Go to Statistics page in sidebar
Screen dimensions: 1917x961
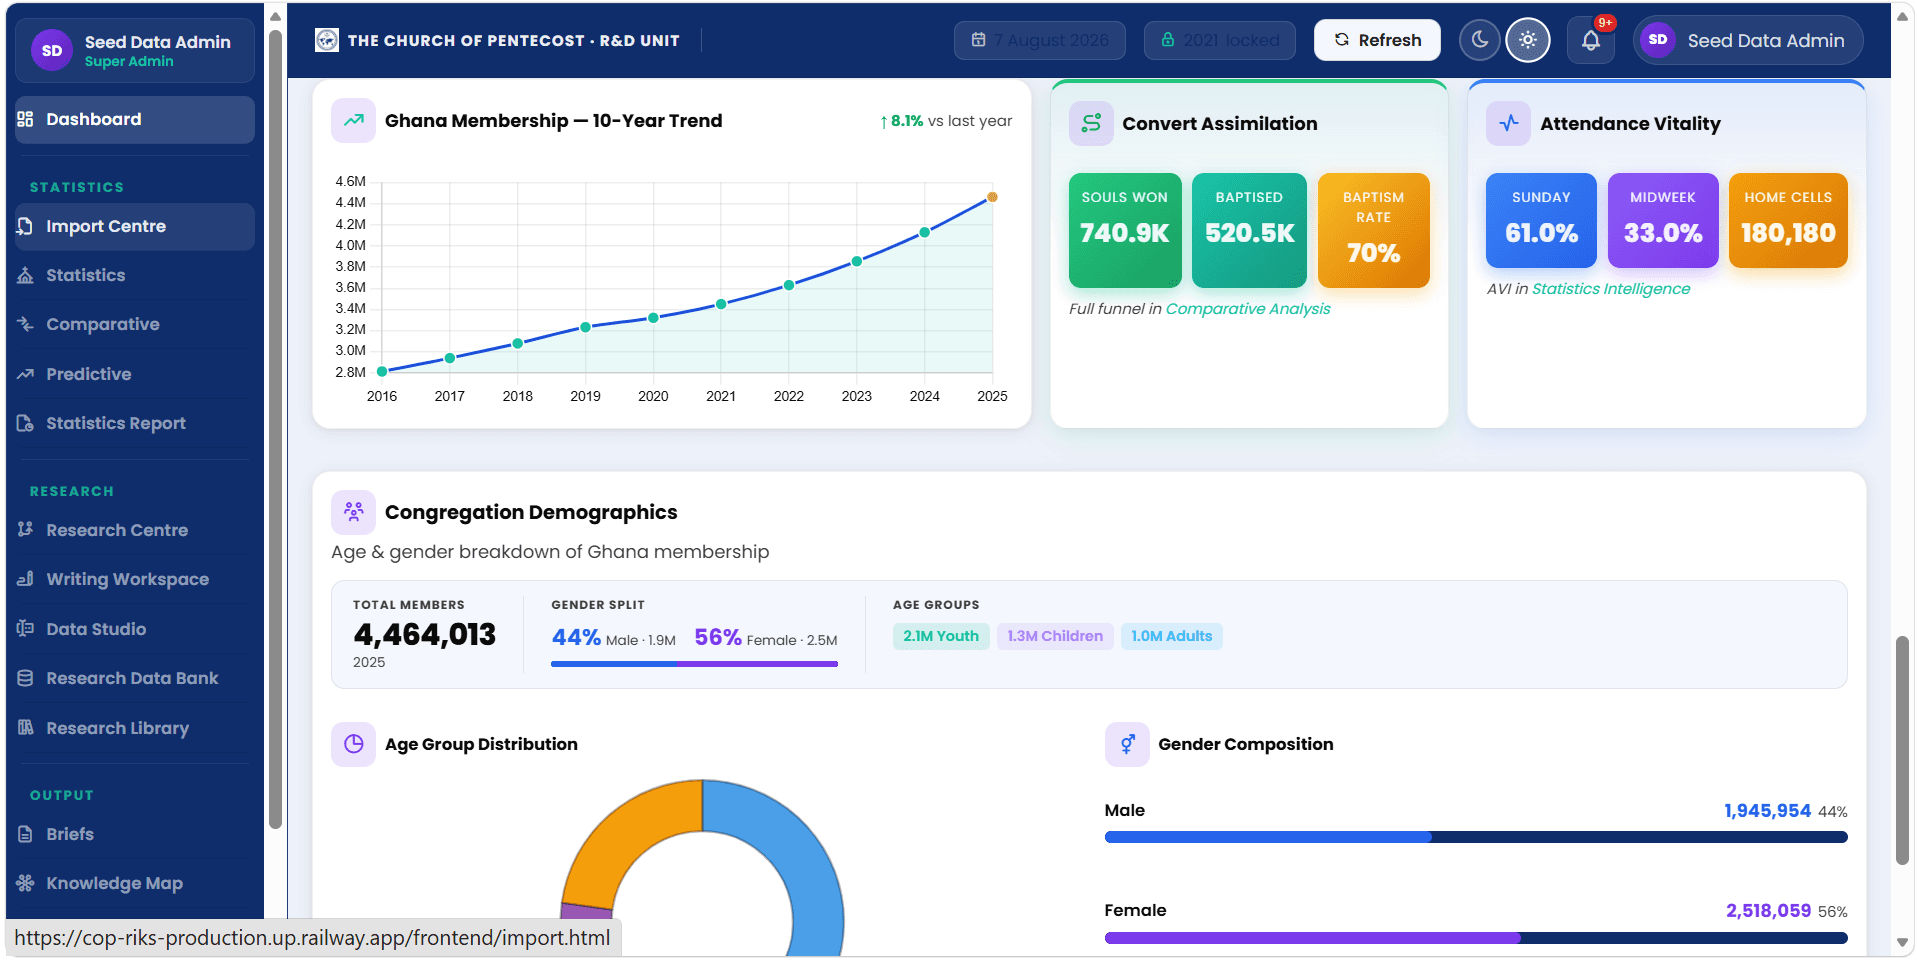[x=135, y=276]
